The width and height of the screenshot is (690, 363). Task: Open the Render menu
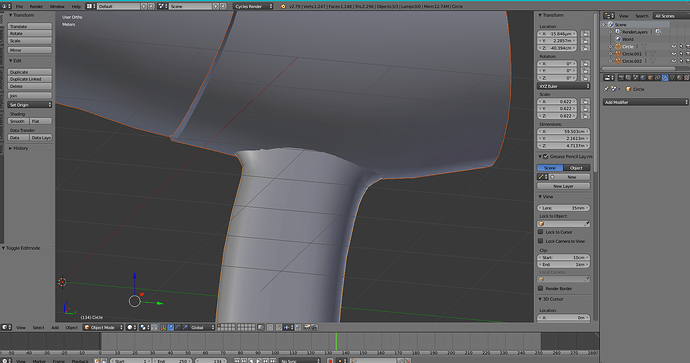36,7
